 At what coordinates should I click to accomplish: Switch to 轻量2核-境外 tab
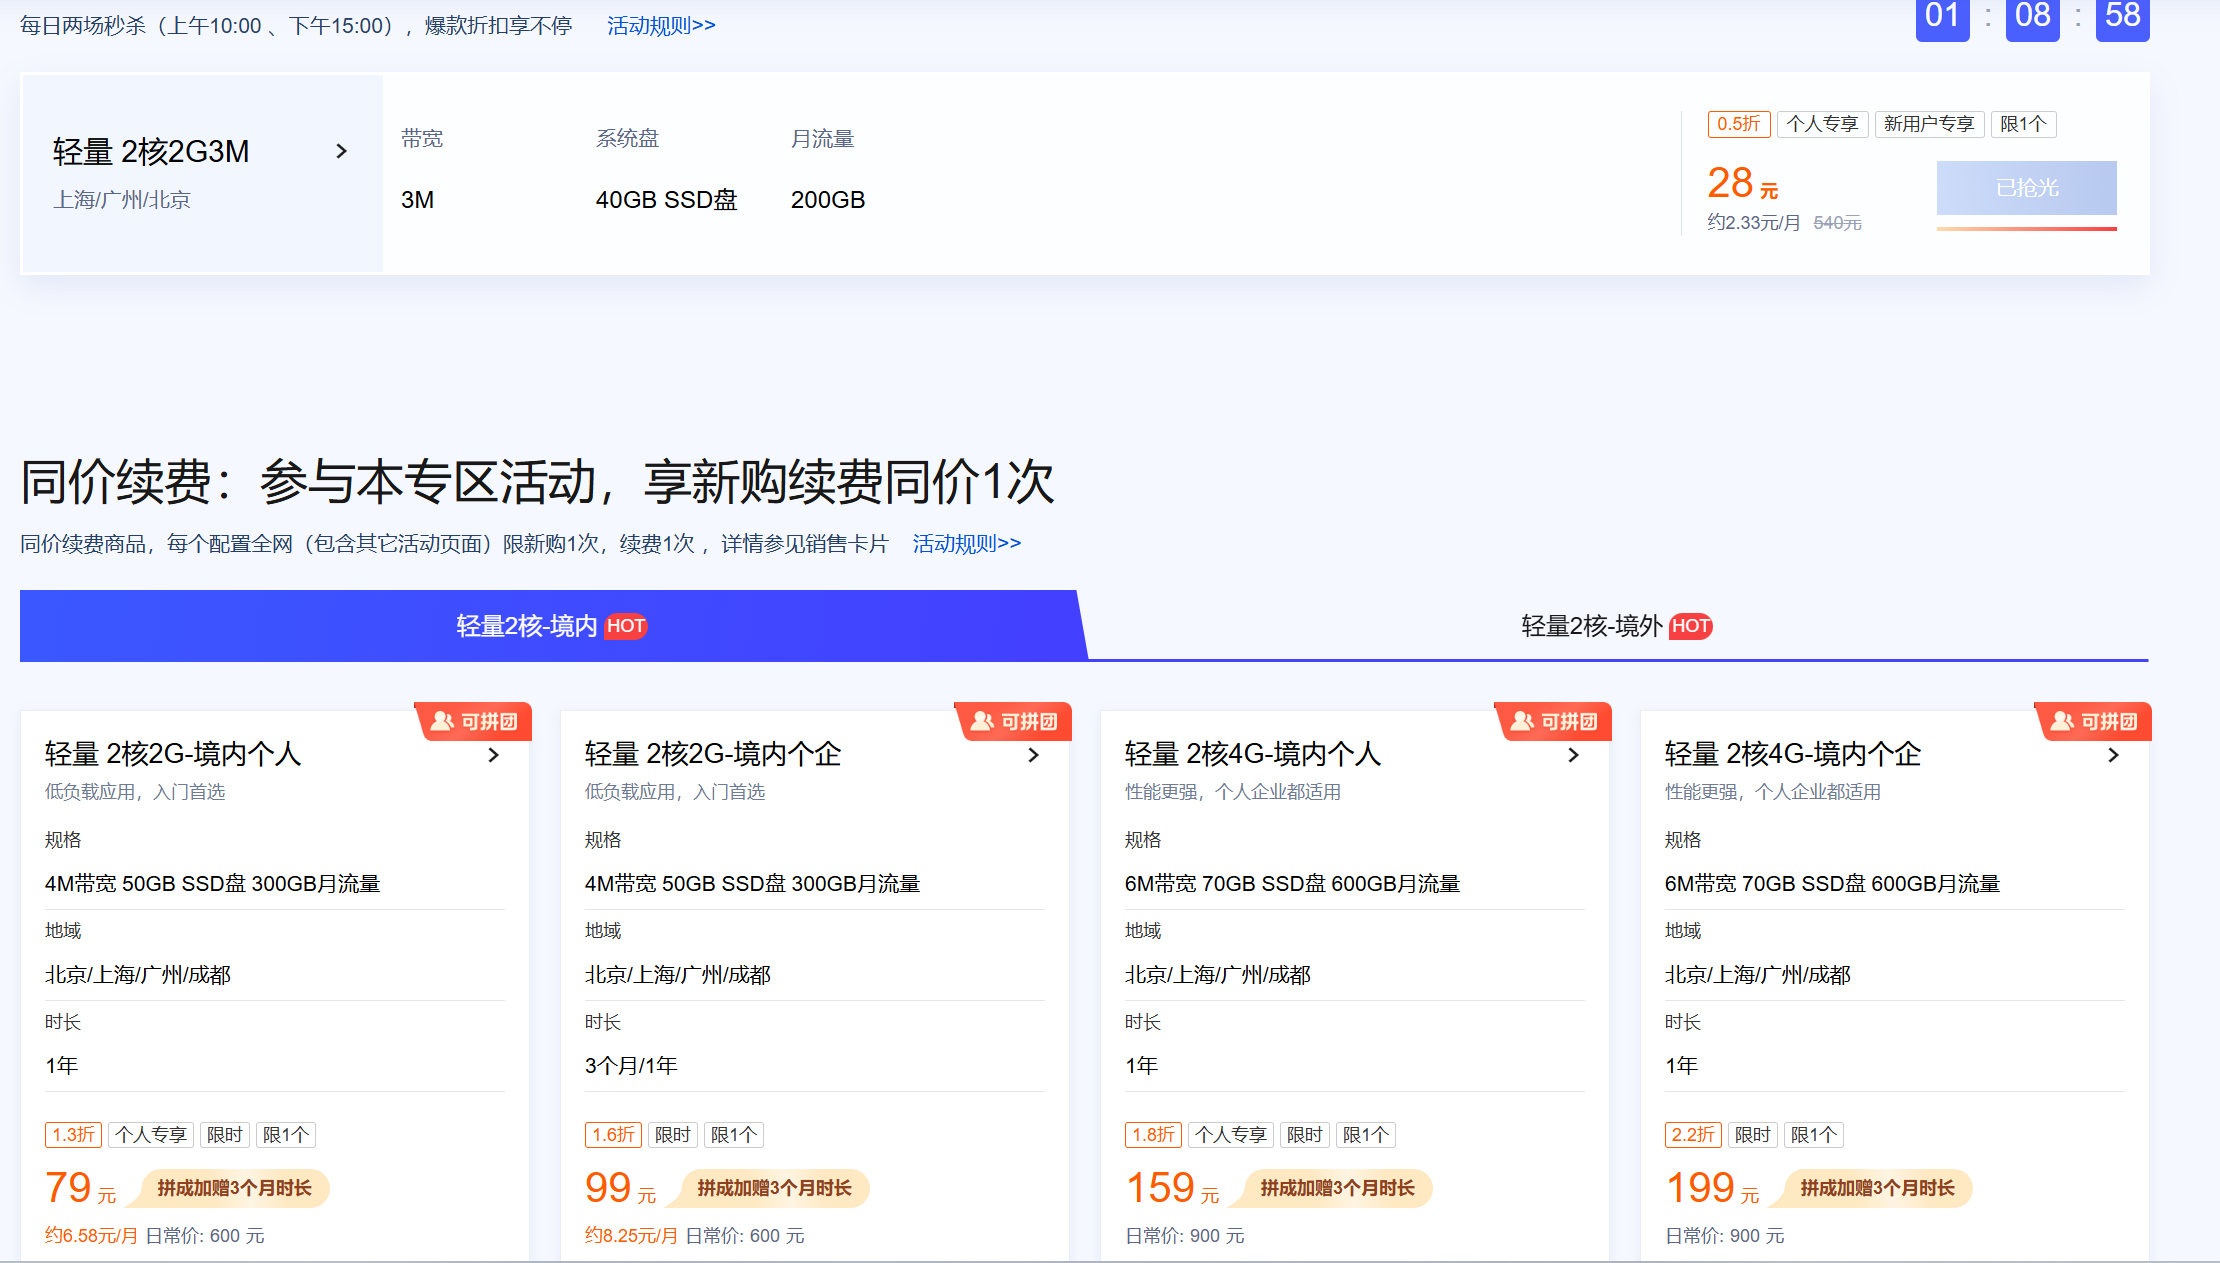point(1590,626)
